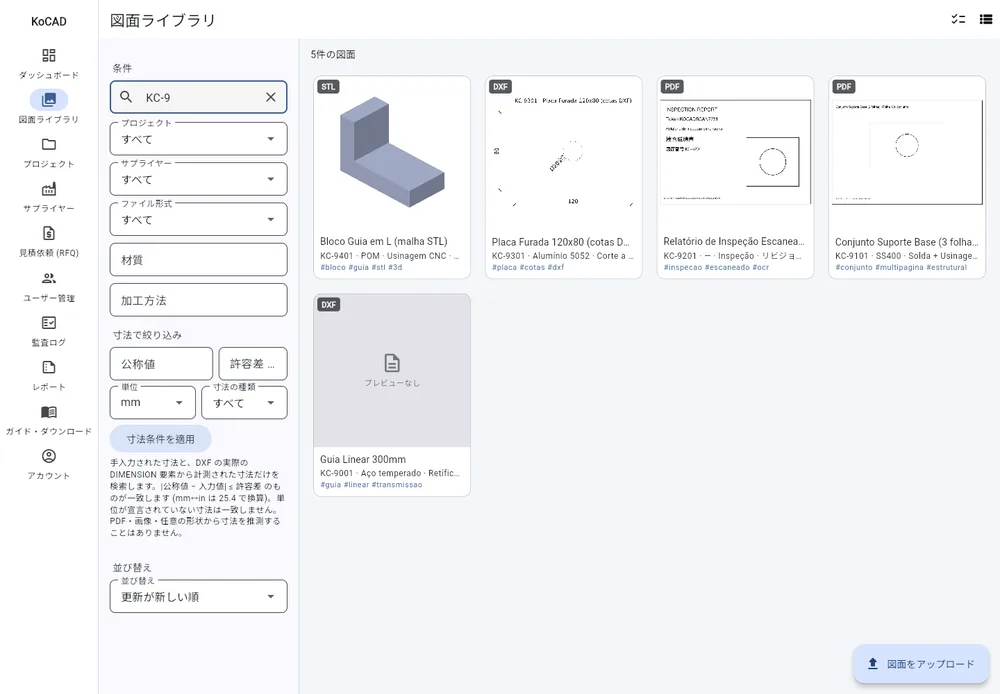The width and height of the screenshot is (1000, 694).
Task: Open the 寸法の種類 dropdown
Action: [x=244, y=402]
